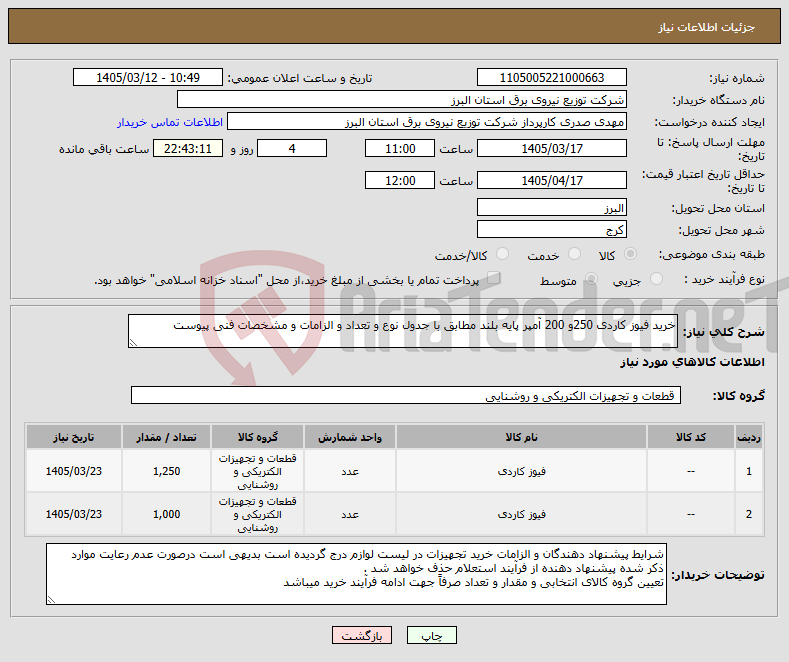Select the خدمت radio button

[574, 254]
